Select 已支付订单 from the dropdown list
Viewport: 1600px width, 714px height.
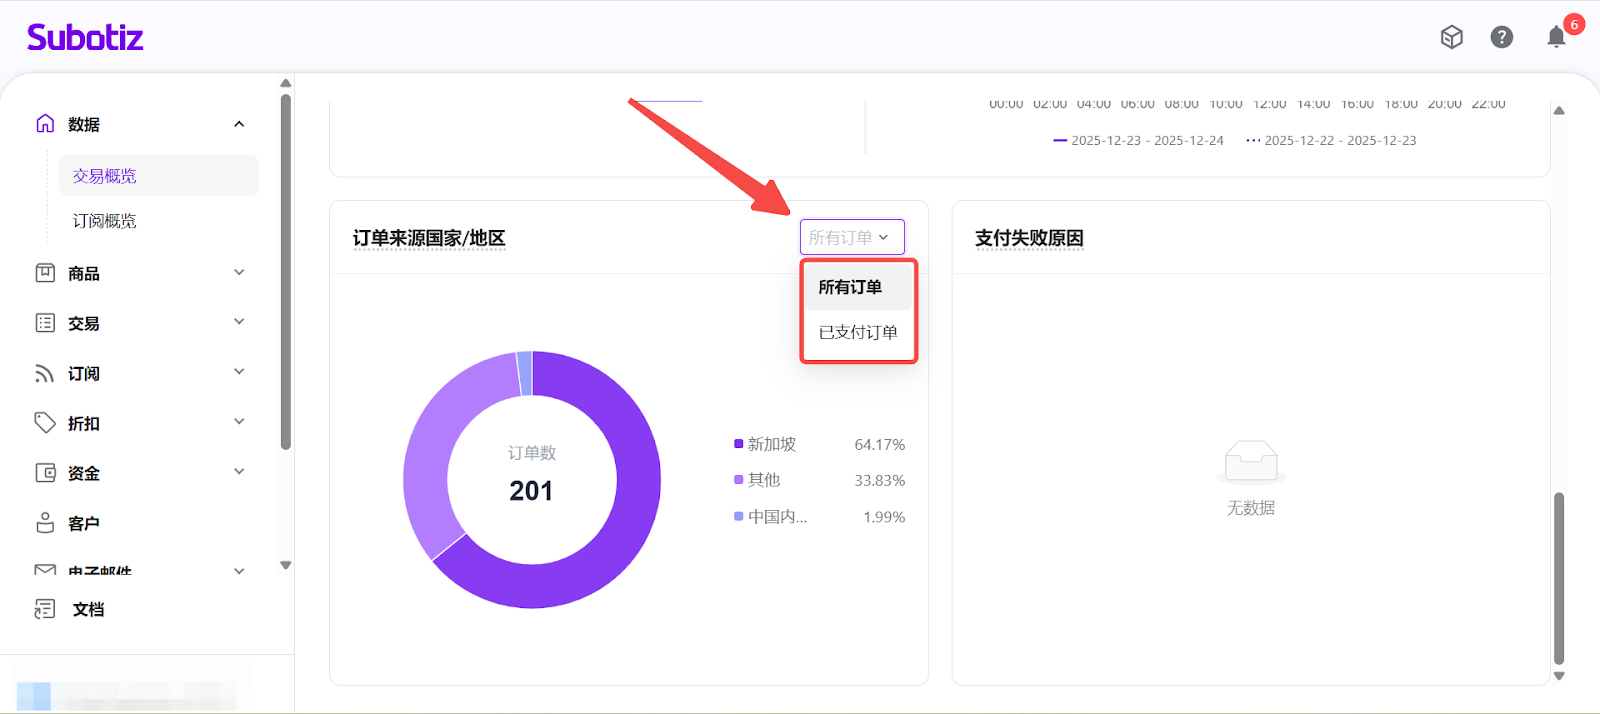[858, 332]
